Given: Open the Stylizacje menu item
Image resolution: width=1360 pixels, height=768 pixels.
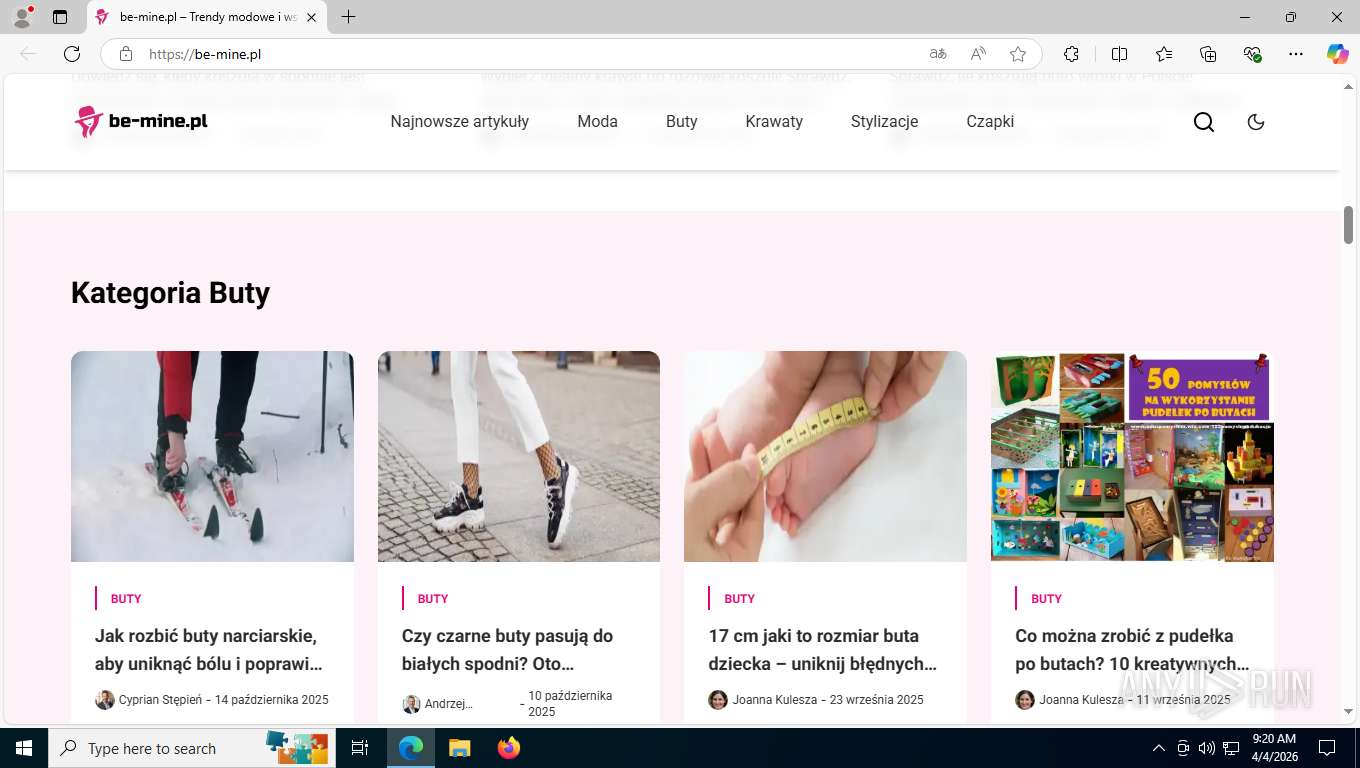Looking at the screenshot, I should coord(885,122).
